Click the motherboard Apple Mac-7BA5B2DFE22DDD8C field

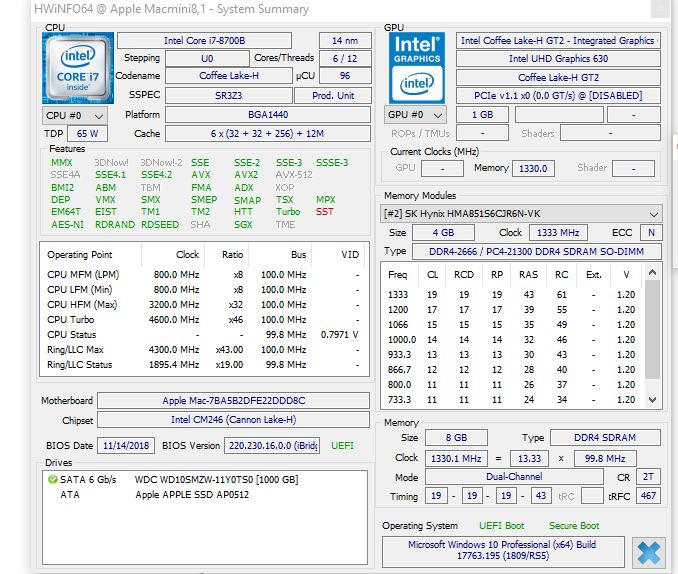tap(233, 401)
